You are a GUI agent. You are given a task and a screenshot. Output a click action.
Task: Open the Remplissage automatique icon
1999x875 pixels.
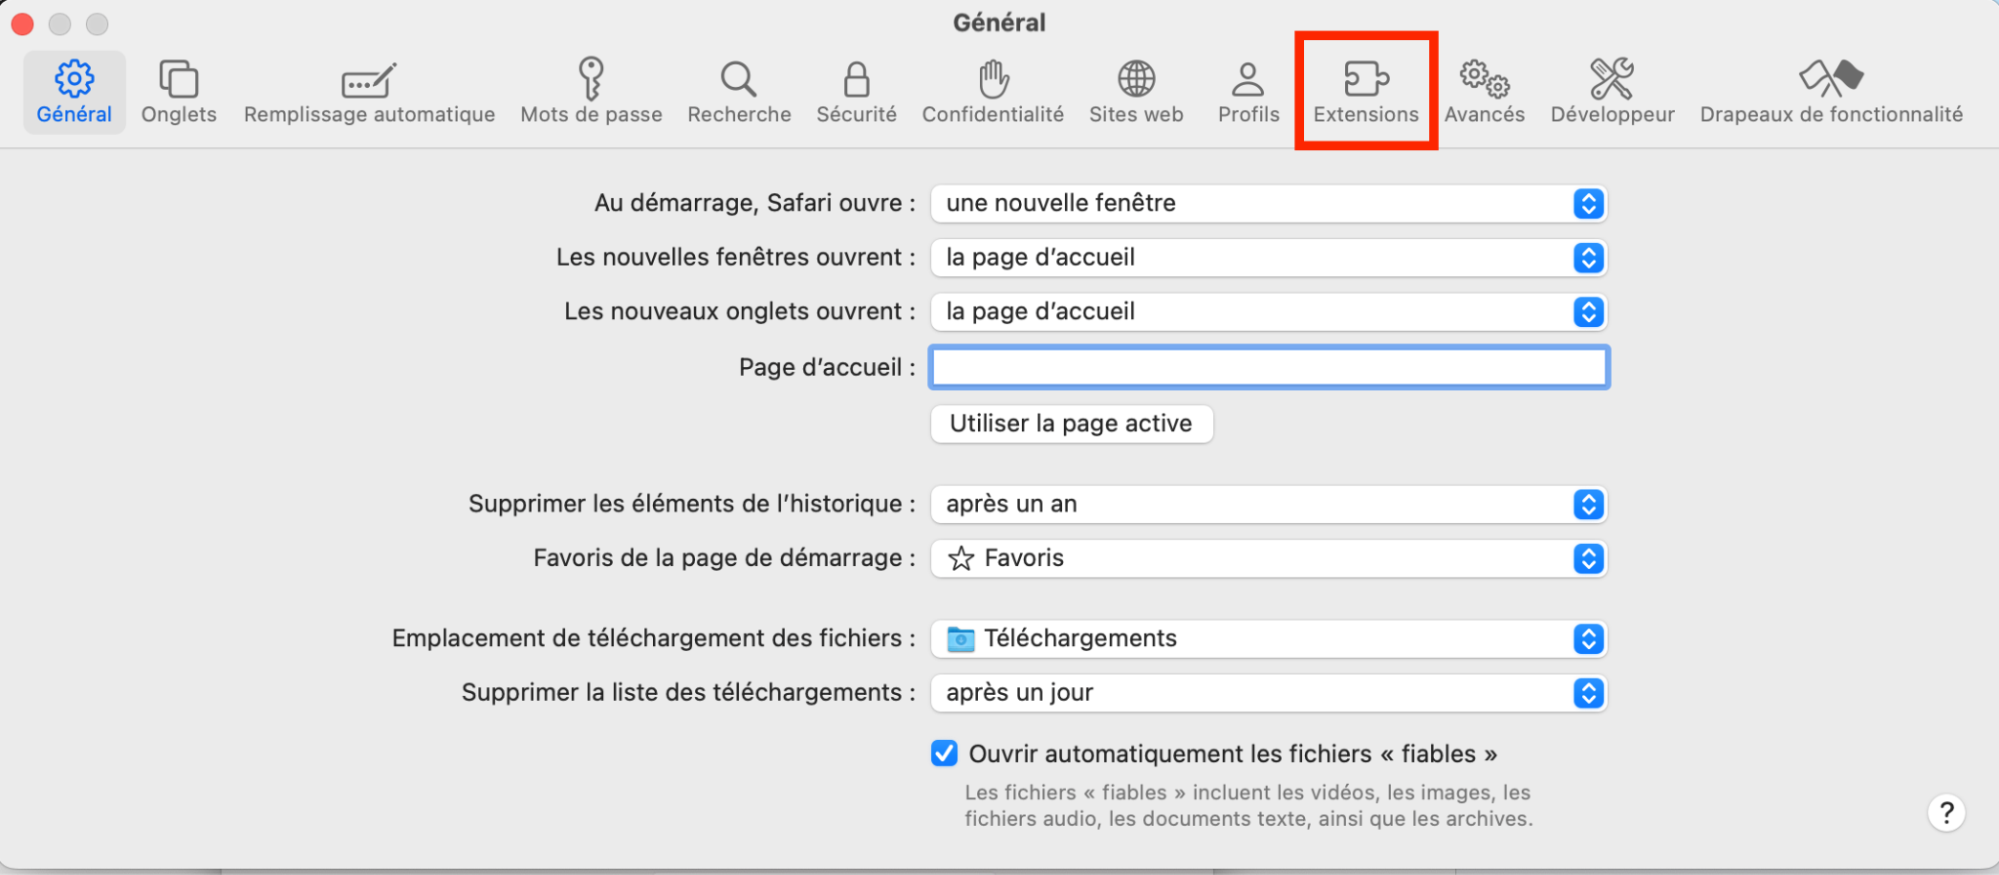click(x=369, y=81)
